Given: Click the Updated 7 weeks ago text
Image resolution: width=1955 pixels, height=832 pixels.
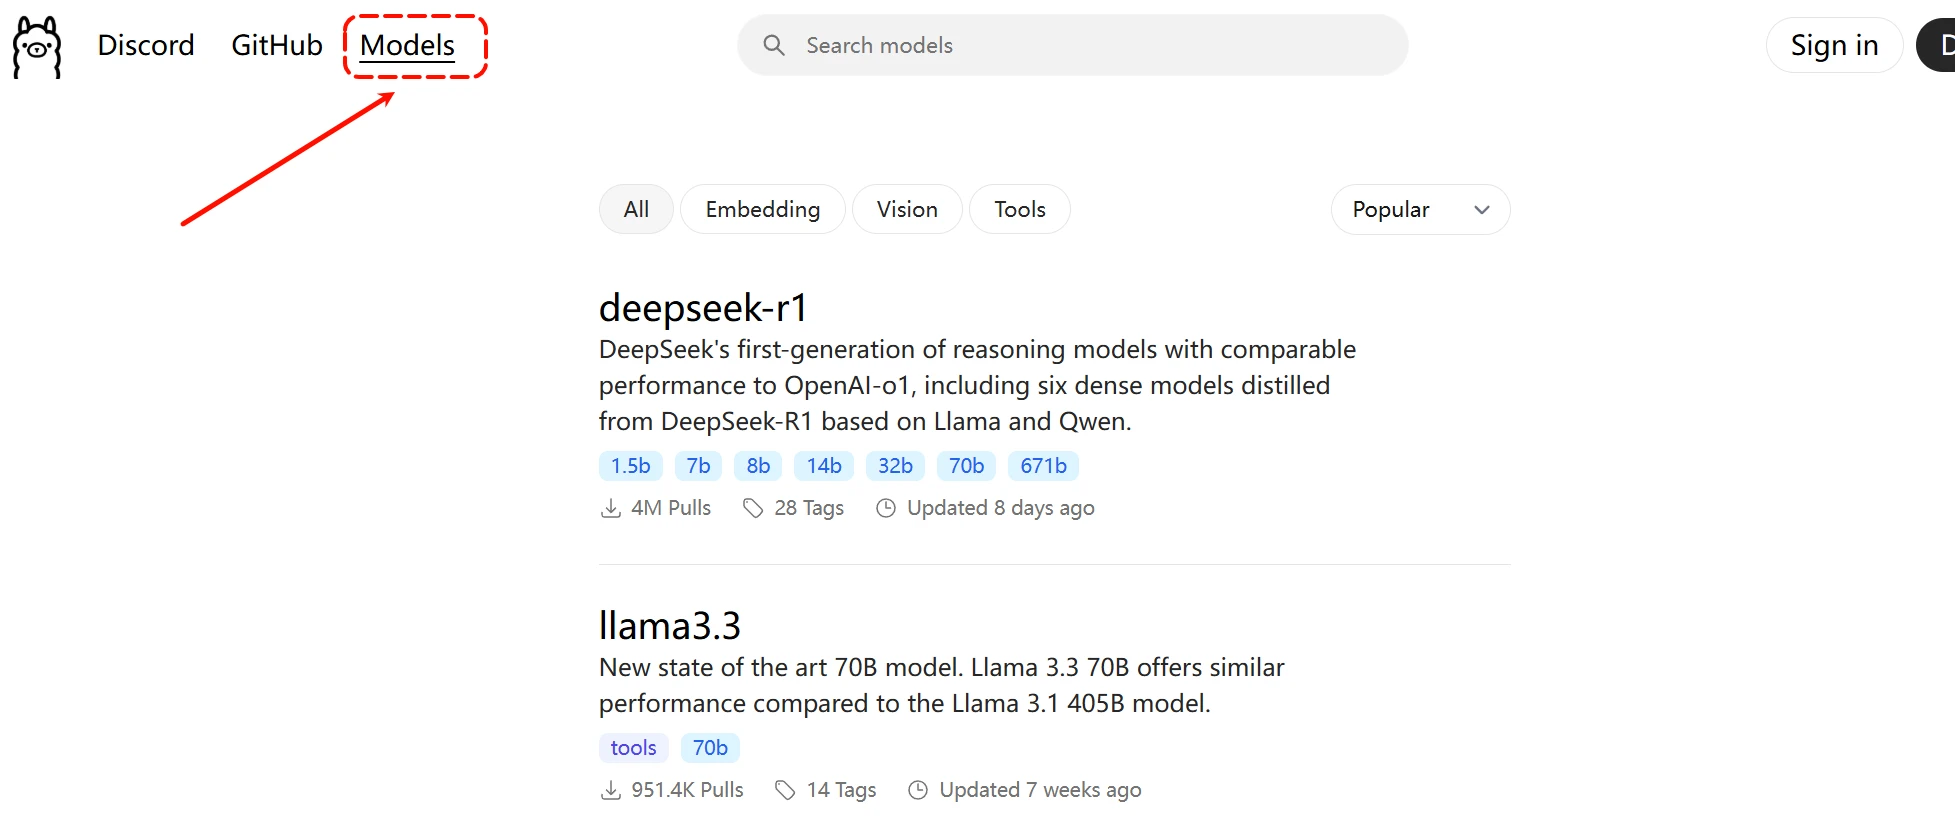Looking at the screenshot, I should [1040, 790].
